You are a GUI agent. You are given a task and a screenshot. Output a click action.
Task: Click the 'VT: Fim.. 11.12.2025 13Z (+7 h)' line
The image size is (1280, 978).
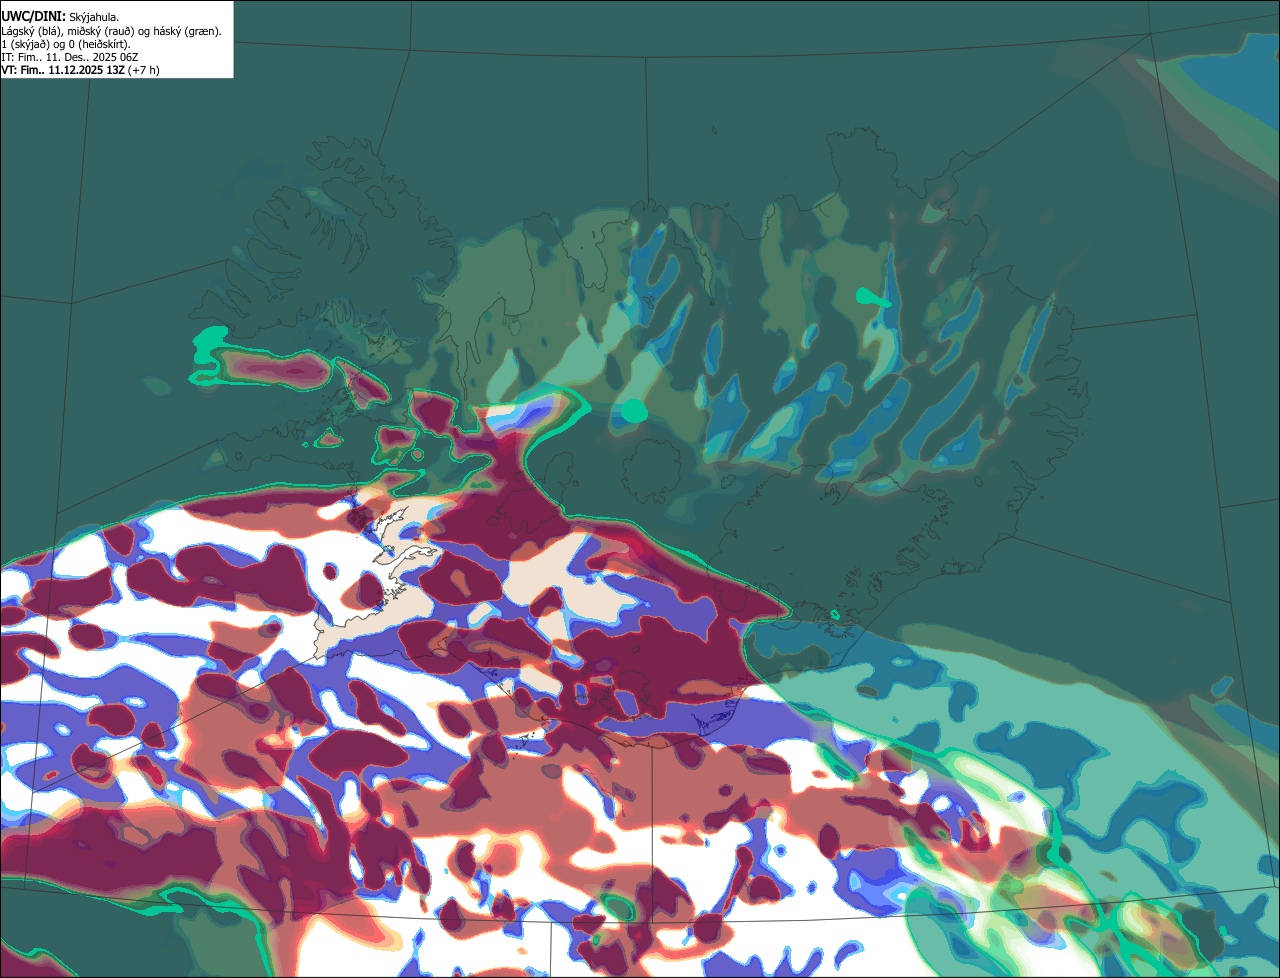tap(80, 70)
